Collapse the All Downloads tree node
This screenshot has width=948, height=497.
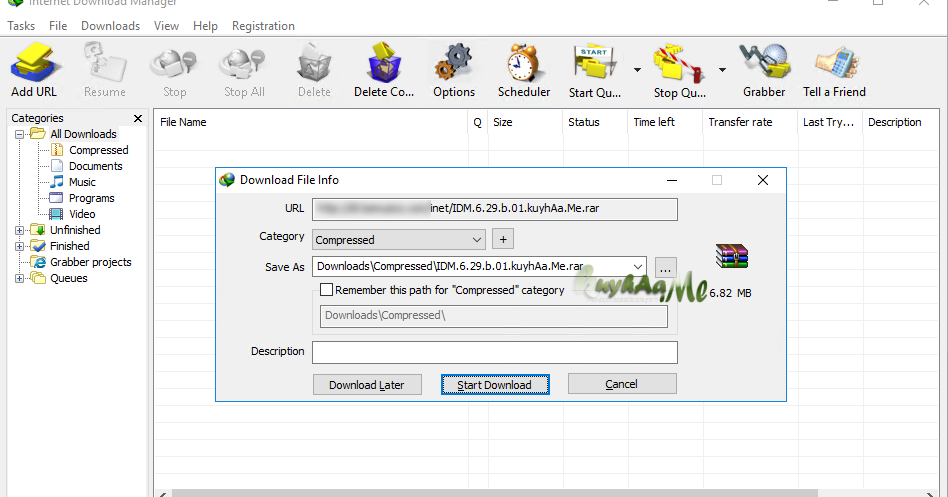[19, 134]
